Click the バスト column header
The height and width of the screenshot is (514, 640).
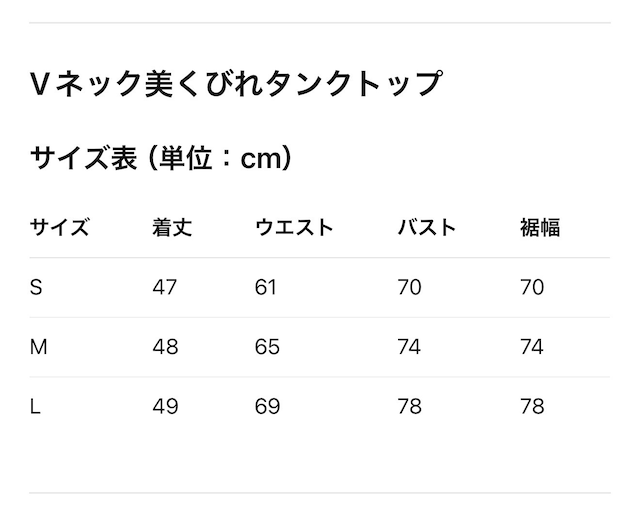pos(426,227)
